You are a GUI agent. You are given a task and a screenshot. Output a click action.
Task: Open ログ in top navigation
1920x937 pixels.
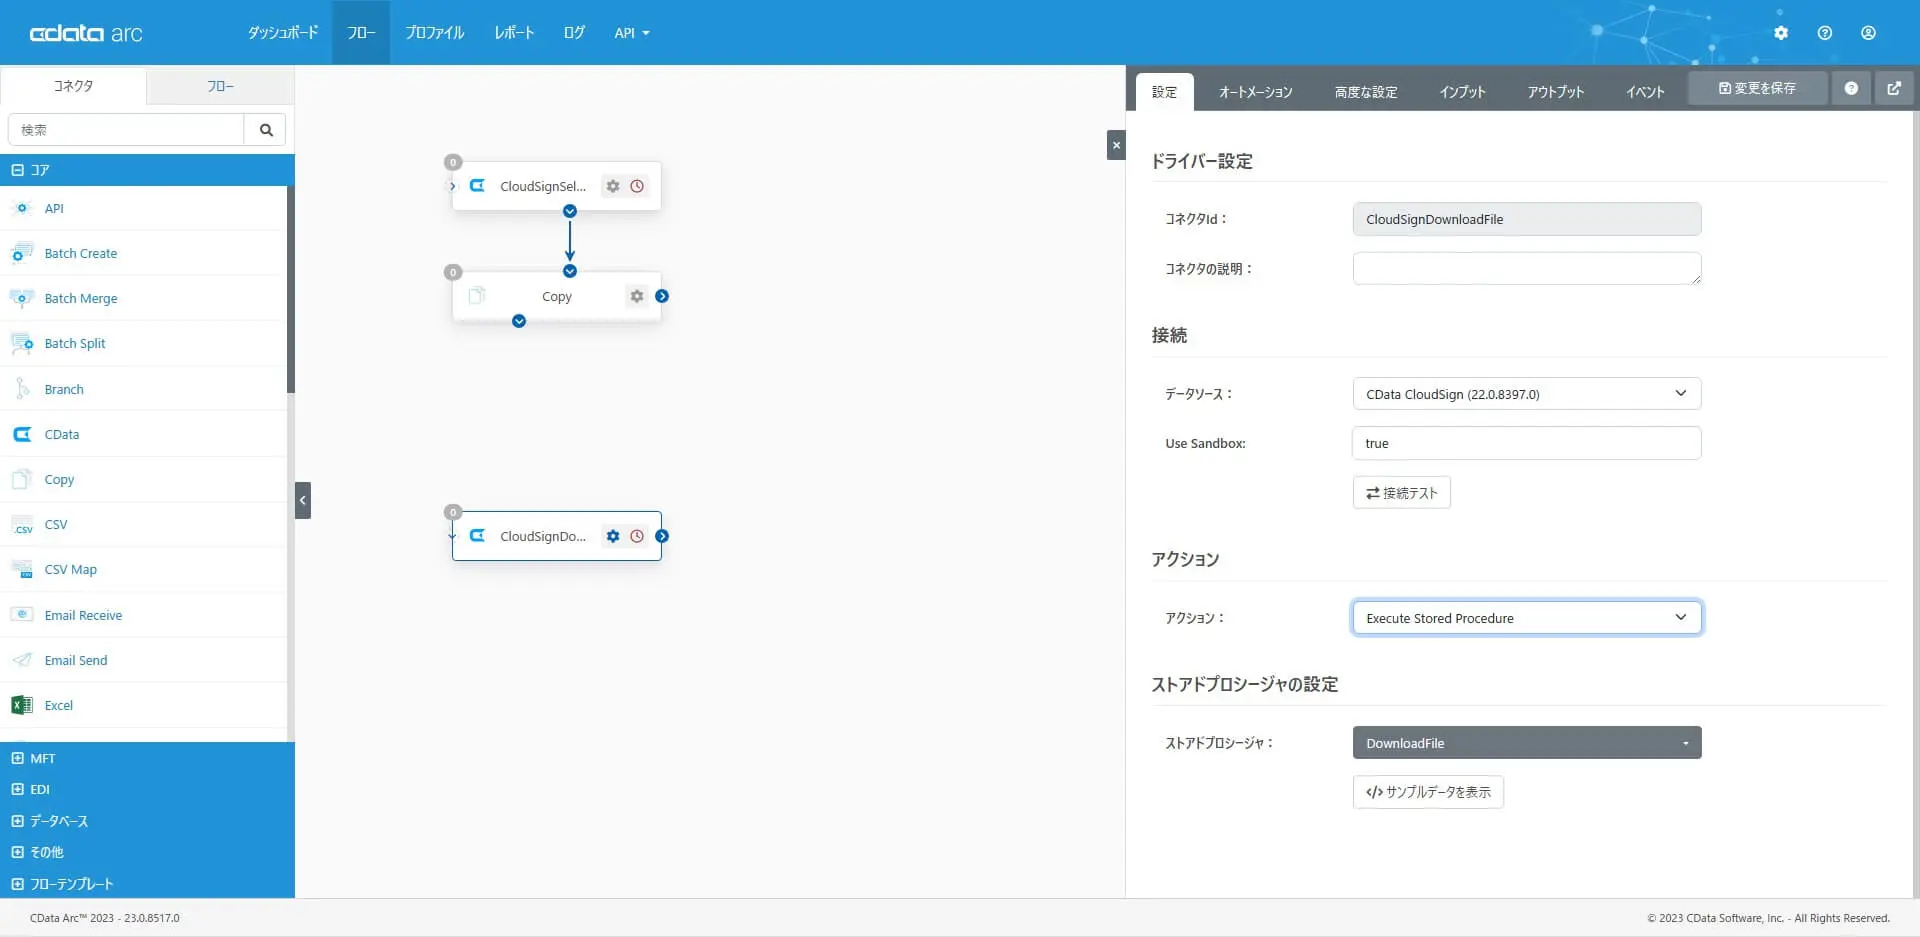574,33
